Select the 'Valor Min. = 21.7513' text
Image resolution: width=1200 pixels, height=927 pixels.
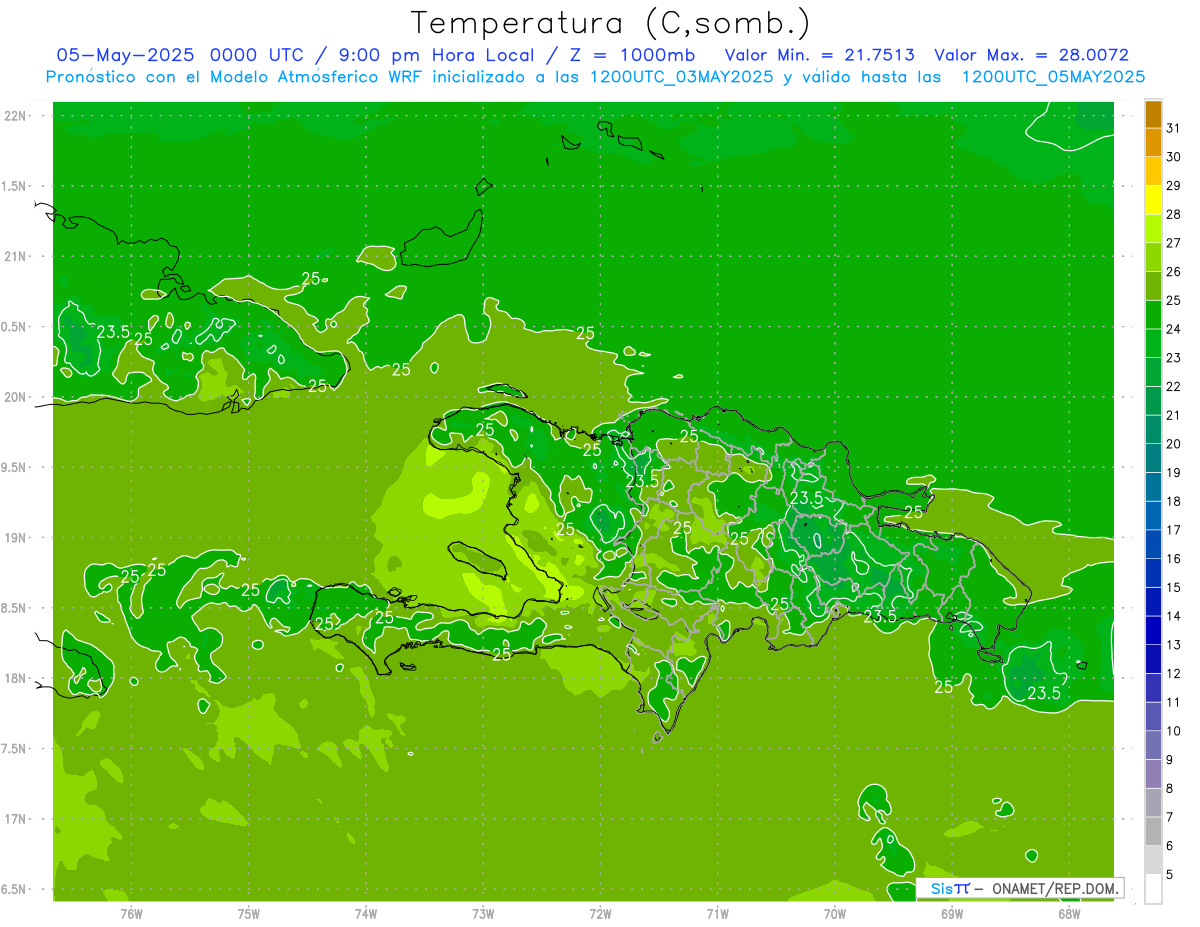[819, 55]
